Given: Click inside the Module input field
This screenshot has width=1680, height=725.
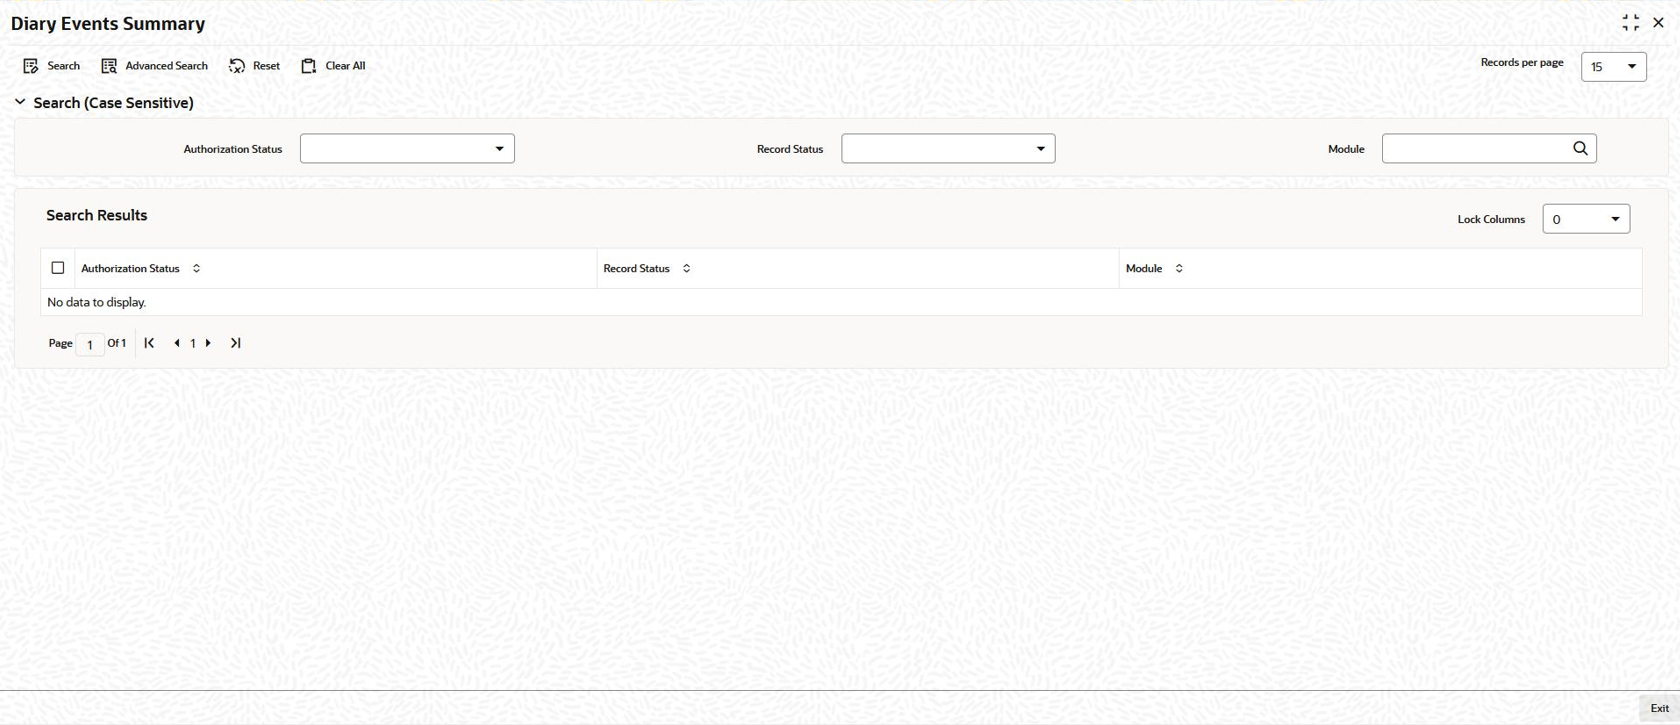Looking at the screenshot, I should [1474, 149].
